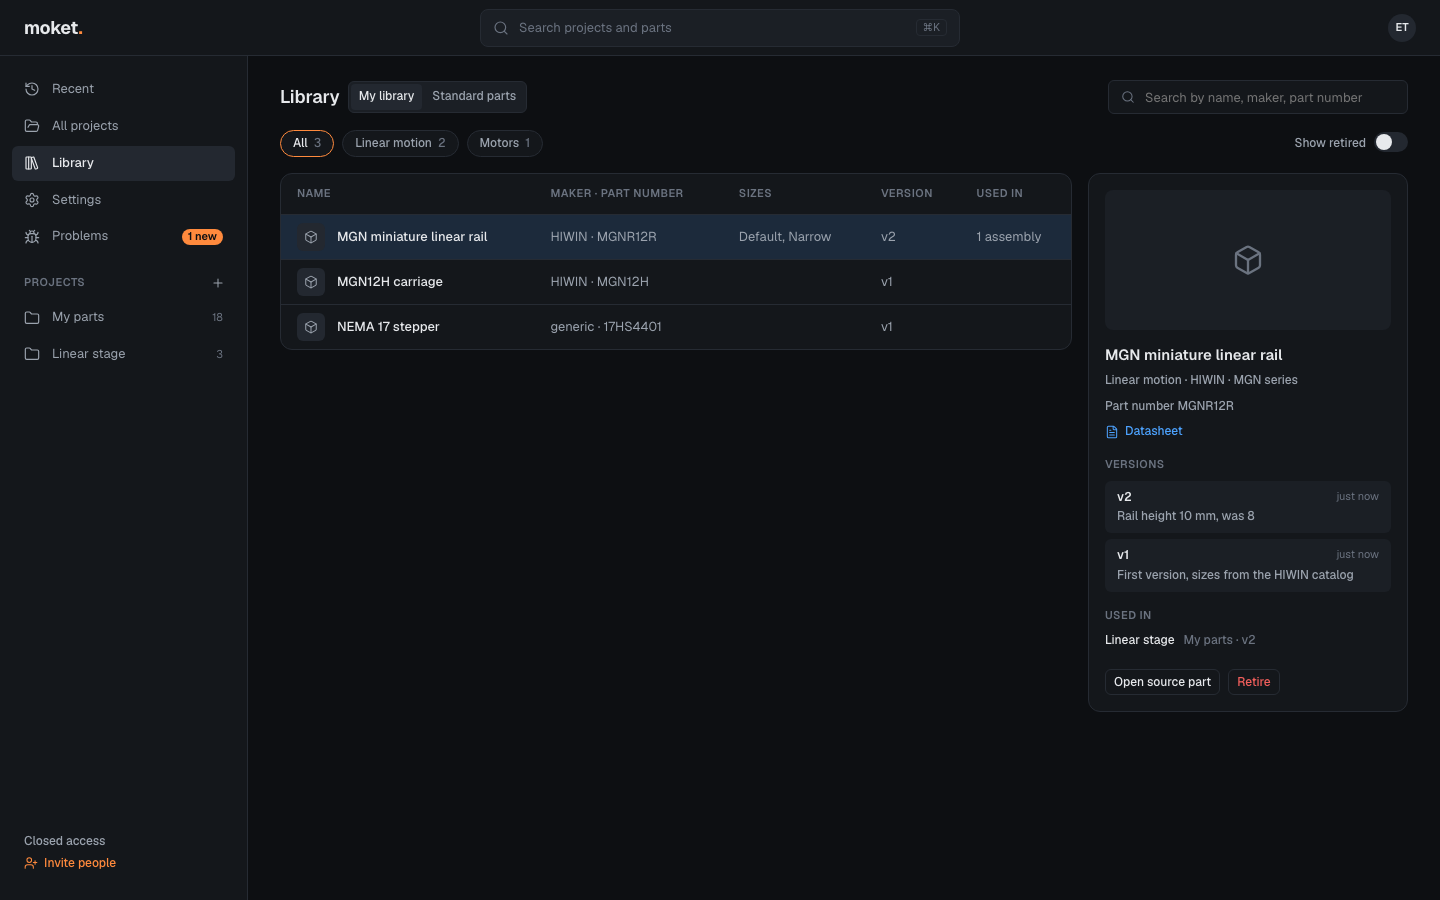The image size is (1440, 900).
Task: Select the Library books icon in sidebar
Action: (32, 163)
